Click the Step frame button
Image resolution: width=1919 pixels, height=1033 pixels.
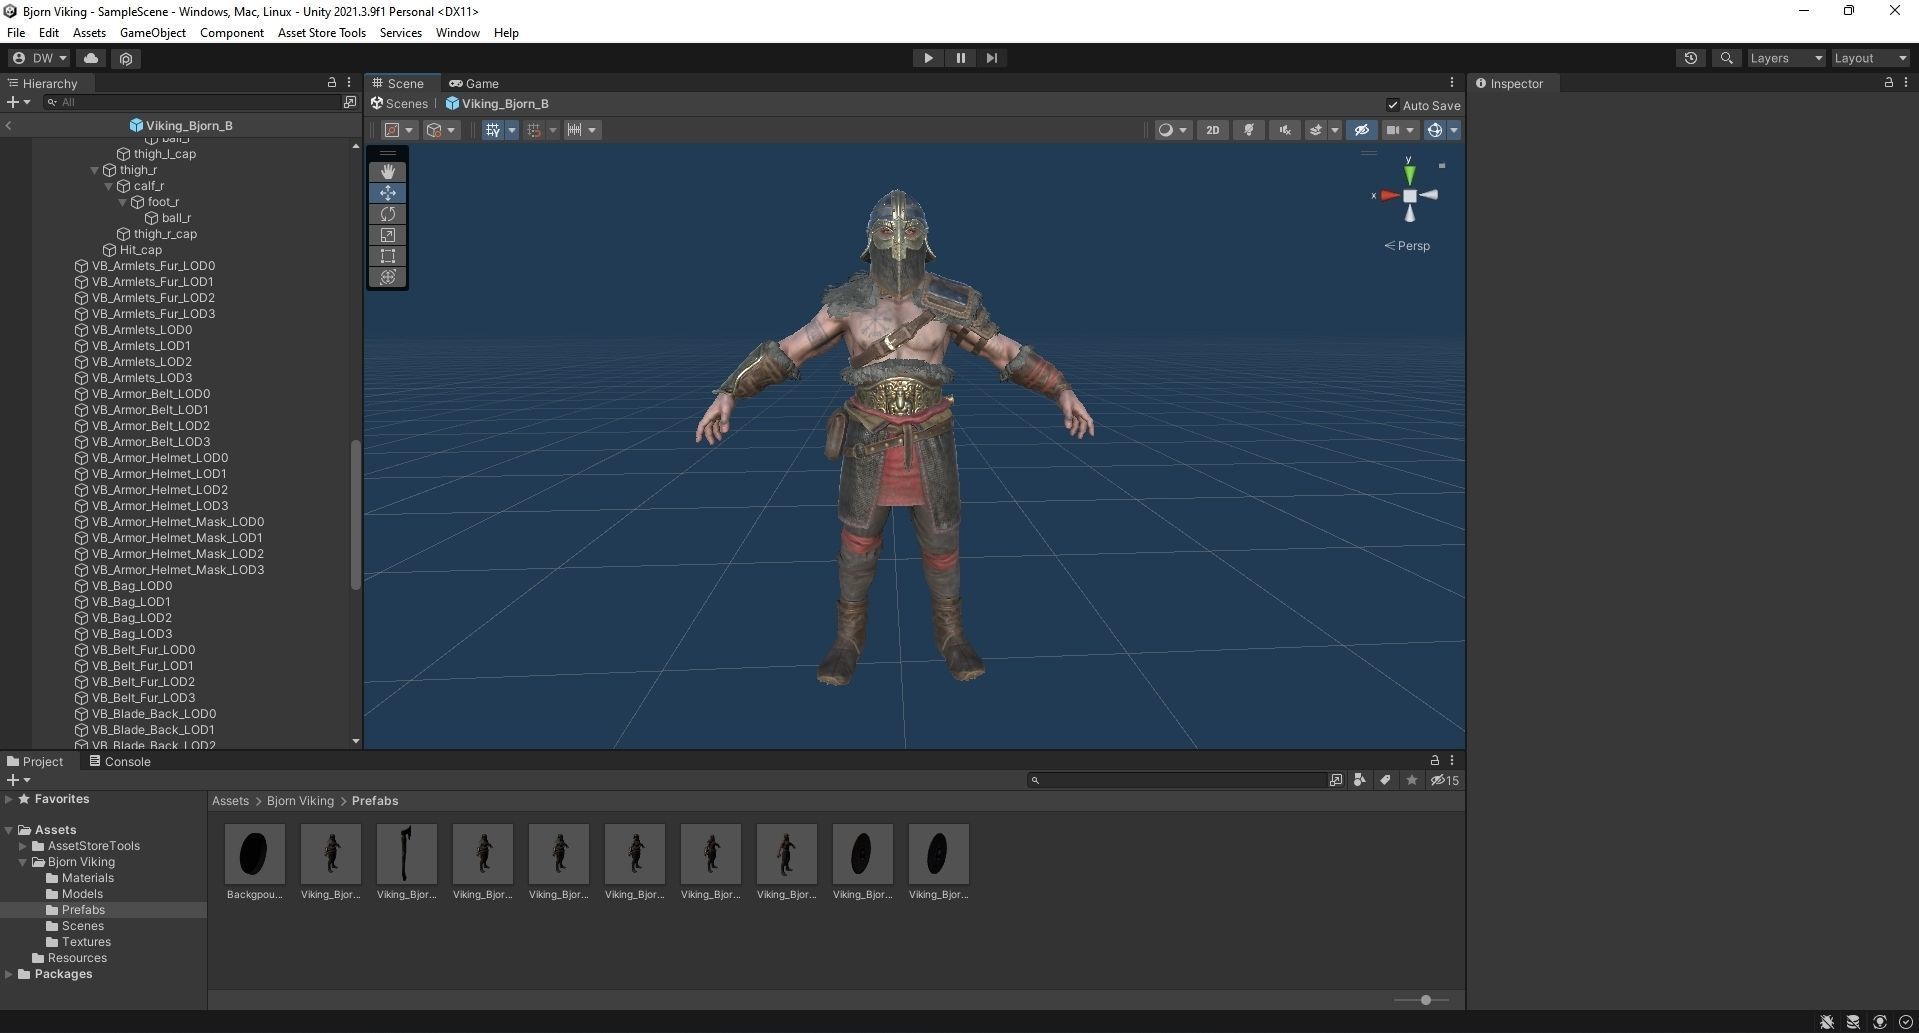point(992,58)
